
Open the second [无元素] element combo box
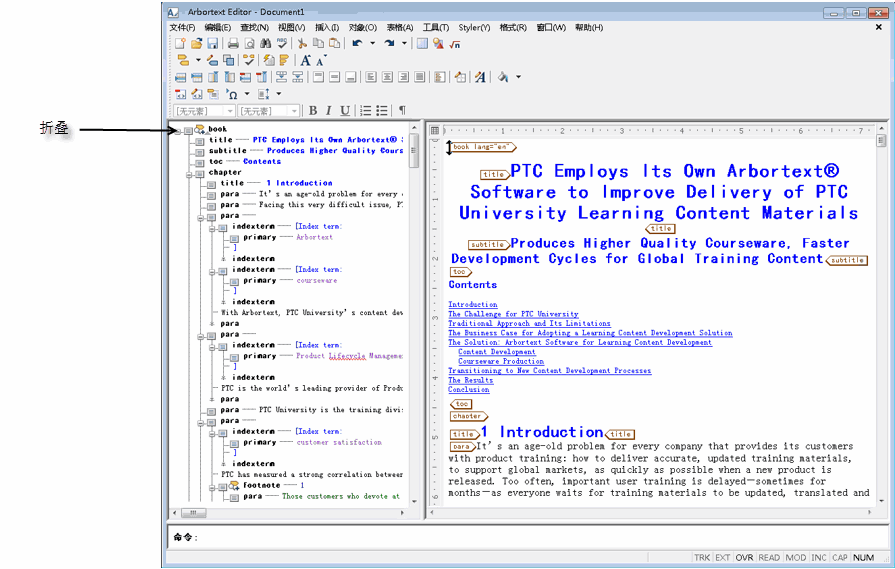tap(268, 111)
